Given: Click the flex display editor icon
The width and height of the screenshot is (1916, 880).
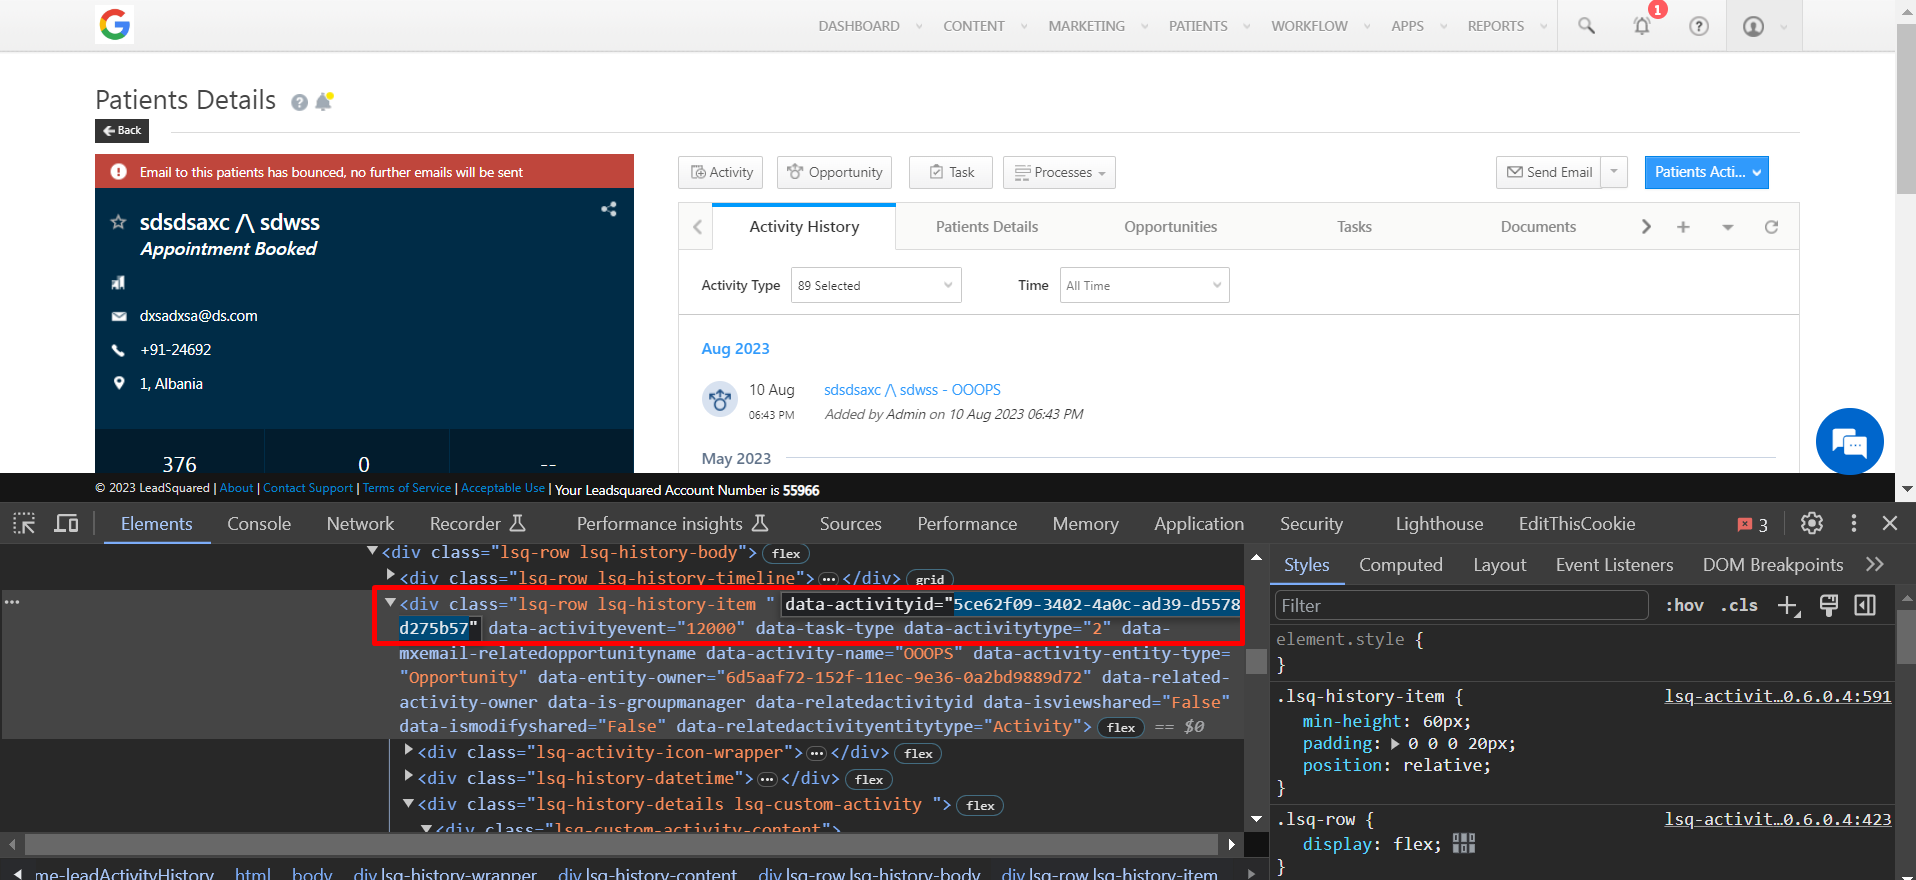Looking at the screenshot, I should (1463, 844).
